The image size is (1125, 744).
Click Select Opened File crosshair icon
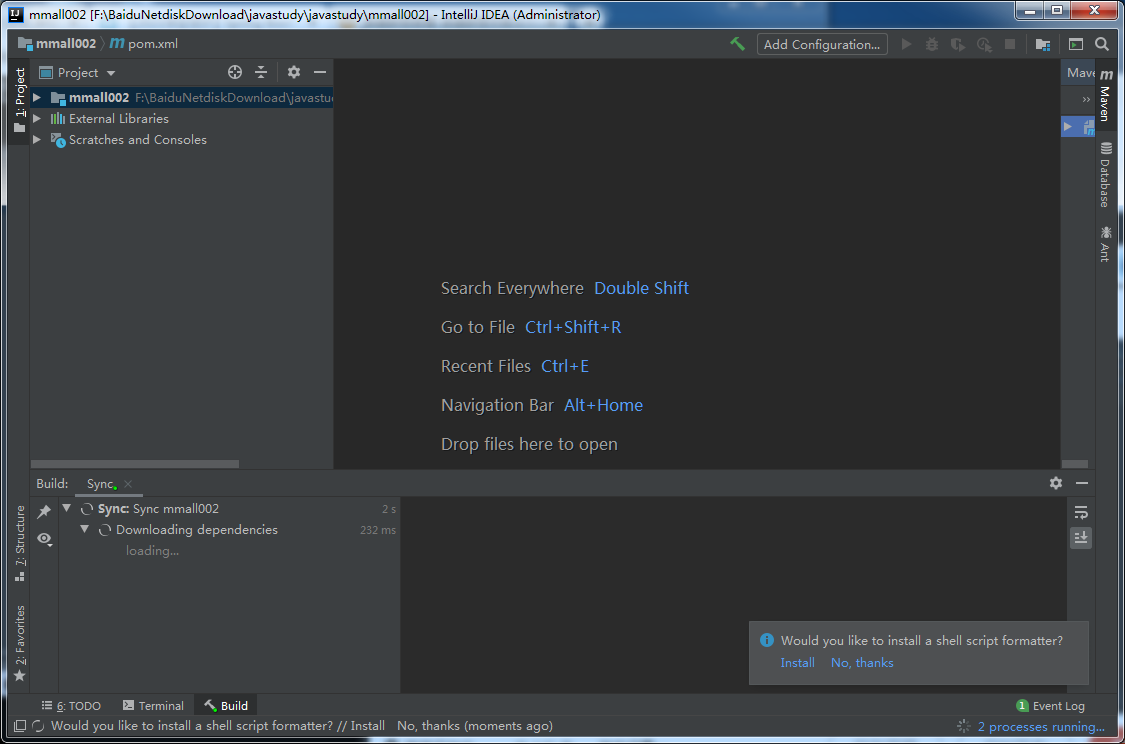click(235, 72)
